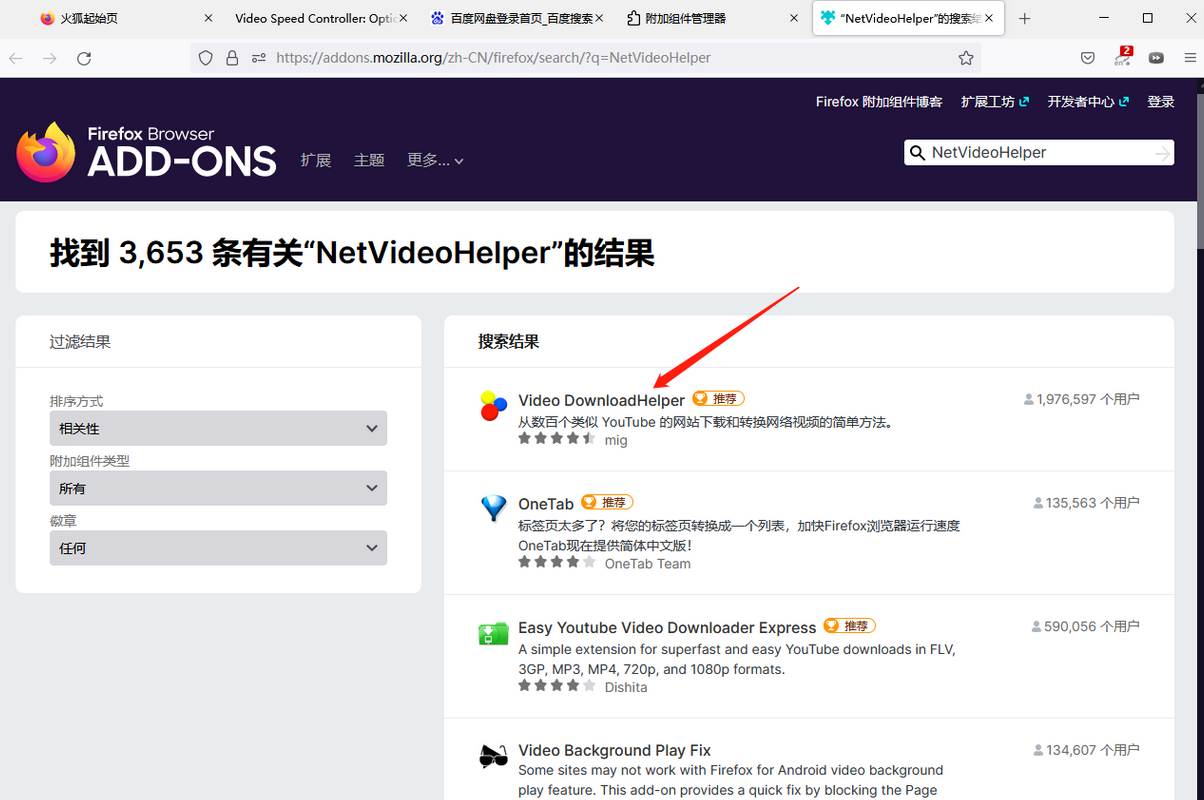Click the Video DownloadHelper colored balls icon
Viewport: 1204px width, 800px height.
494,405
